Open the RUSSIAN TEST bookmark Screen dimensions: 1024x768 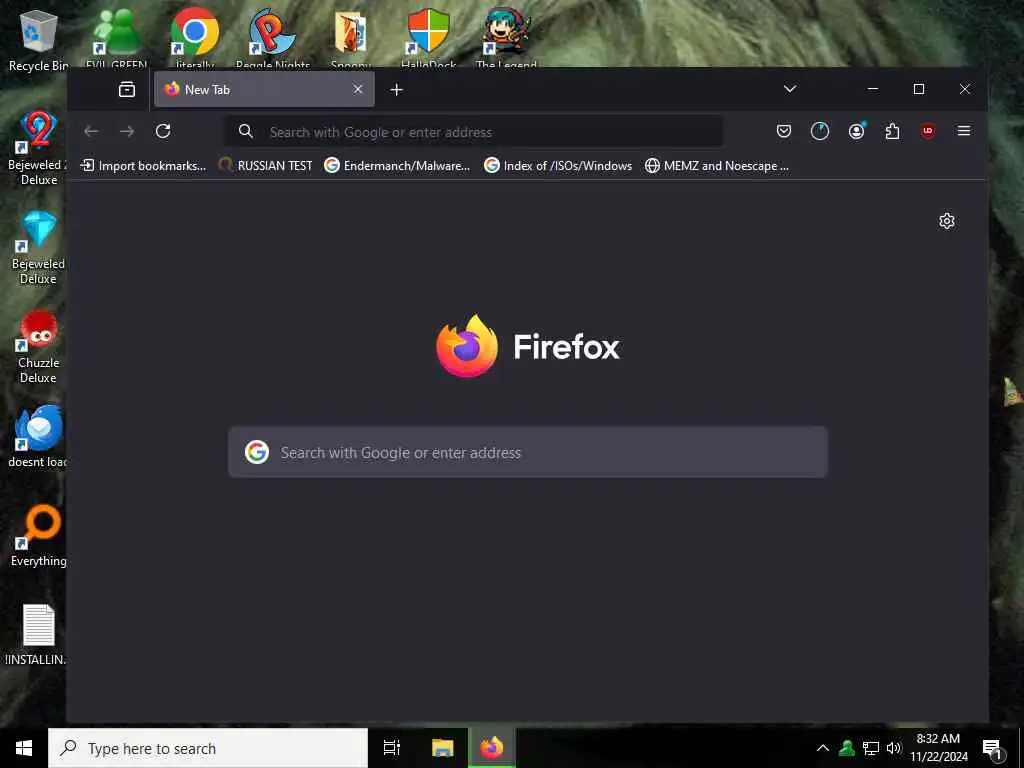[265, 166]
